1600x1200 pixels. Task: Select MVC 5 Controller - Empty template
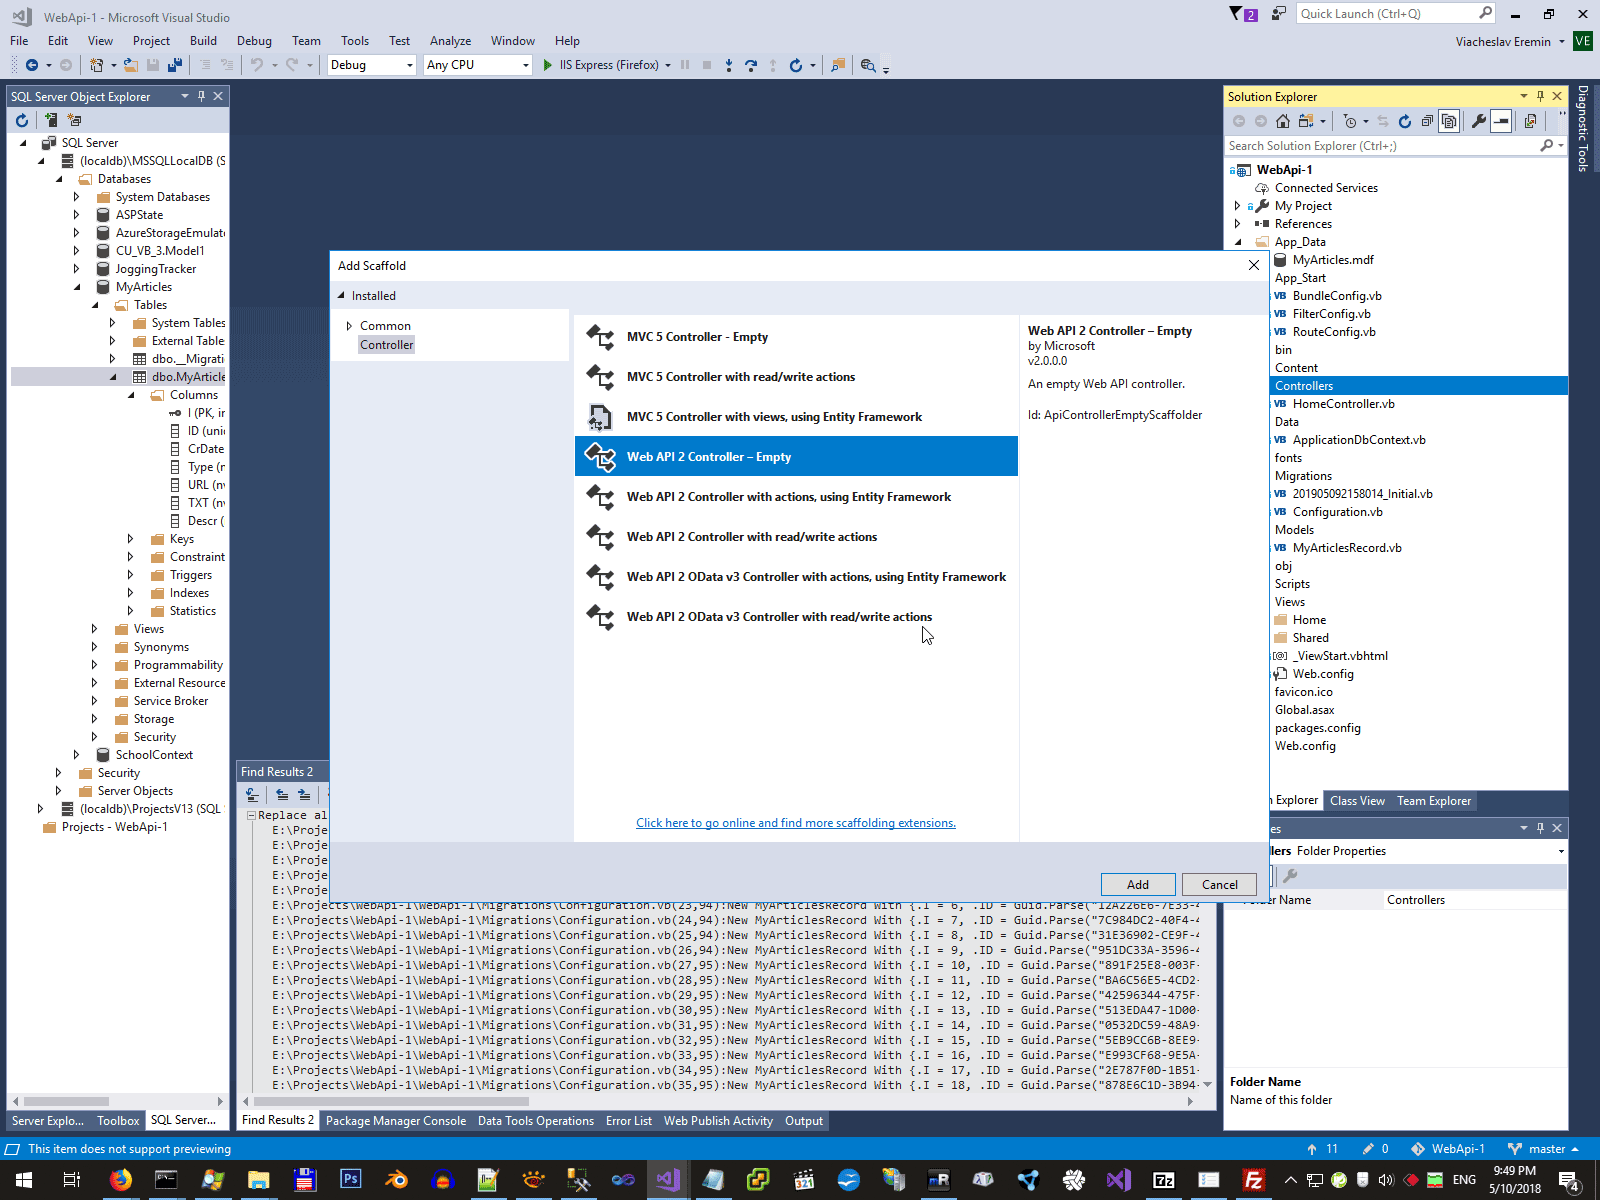coord(796,337)
